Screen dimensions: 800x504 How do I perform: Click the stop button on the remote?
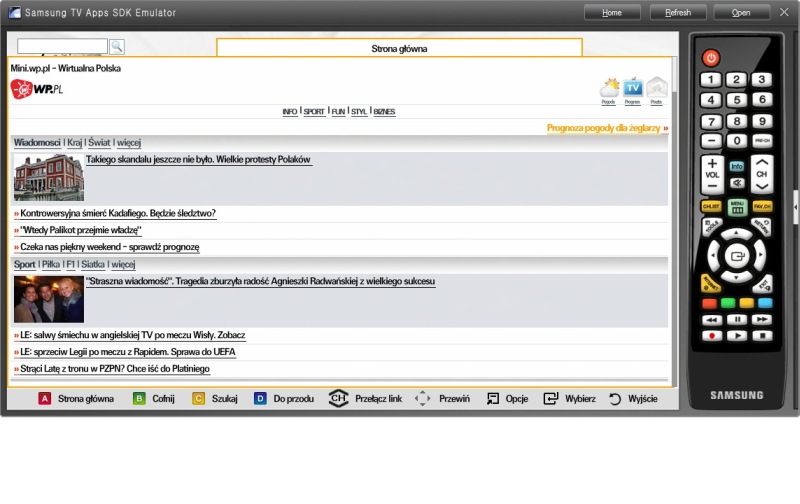click(762, 336)
